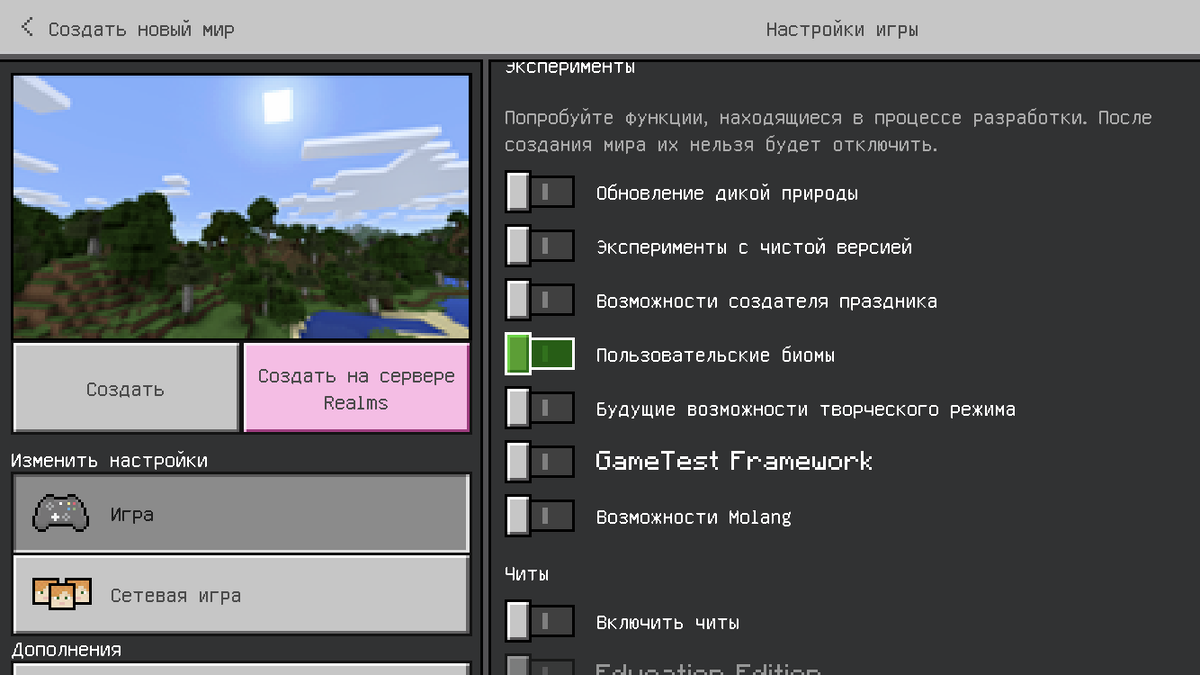Click the Настройки игры heading
This screenshot has height=675, width=1200.
(x=842, y=29)
